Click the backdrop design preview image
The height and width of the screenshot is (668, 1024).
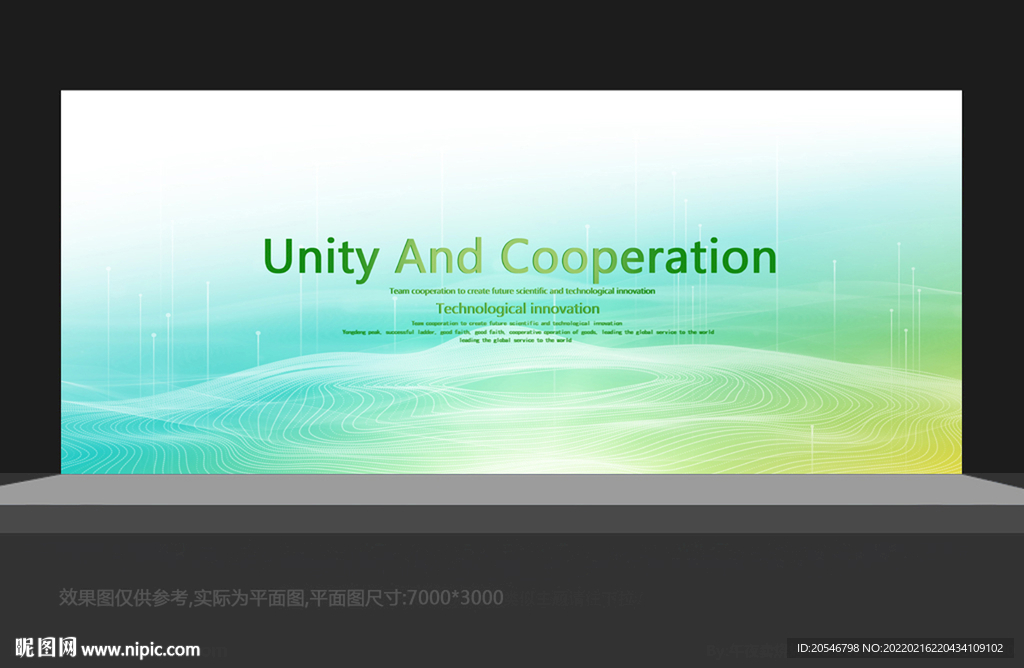(511, 281)
